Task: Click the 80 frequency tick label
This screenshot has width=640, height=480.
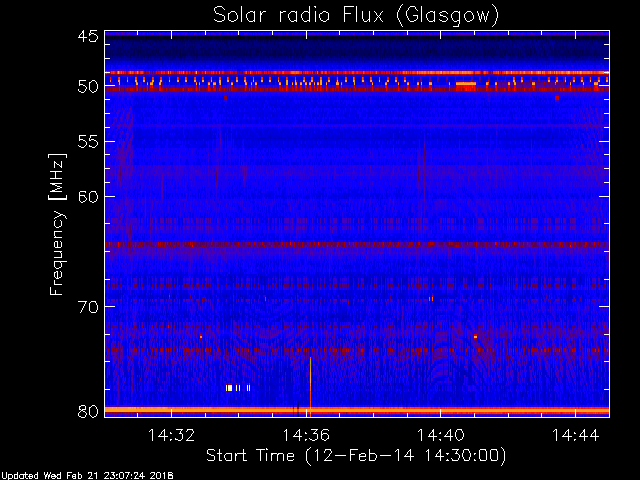Action: point(88,411)
